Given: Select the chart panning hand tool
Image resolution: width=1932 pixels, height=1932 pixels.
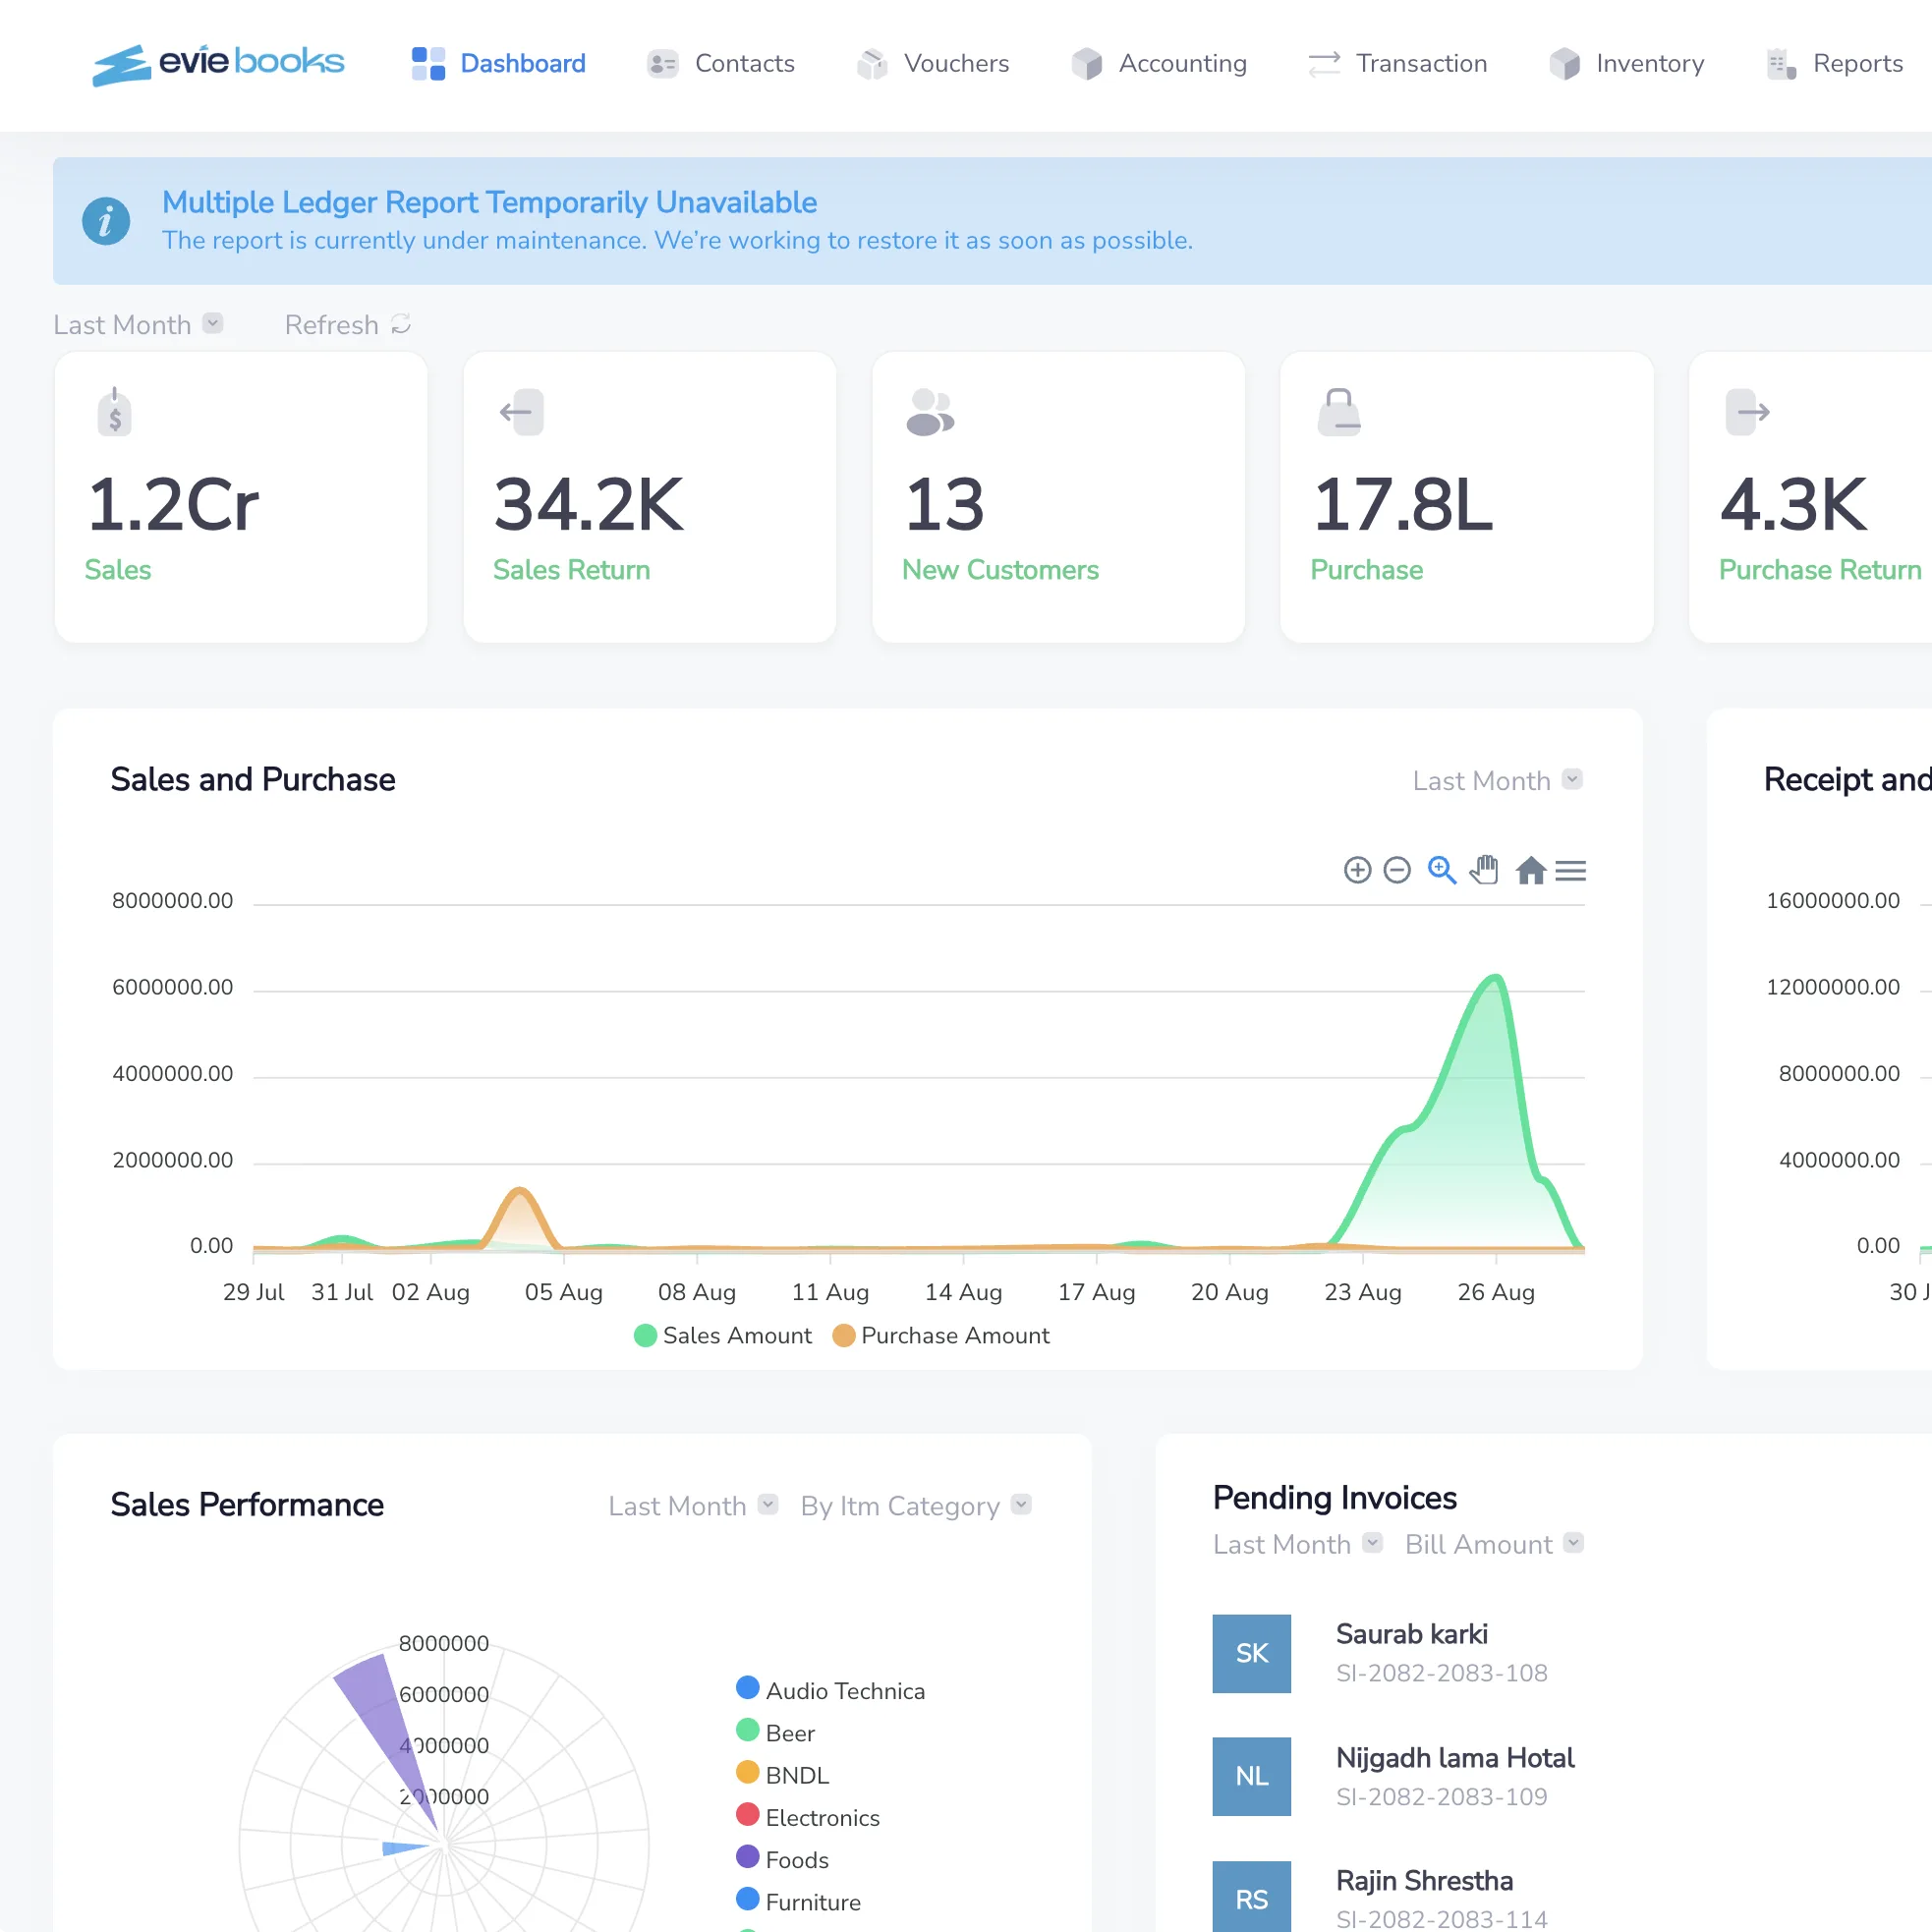Looking at the screenshot, I should [1484, 870].
